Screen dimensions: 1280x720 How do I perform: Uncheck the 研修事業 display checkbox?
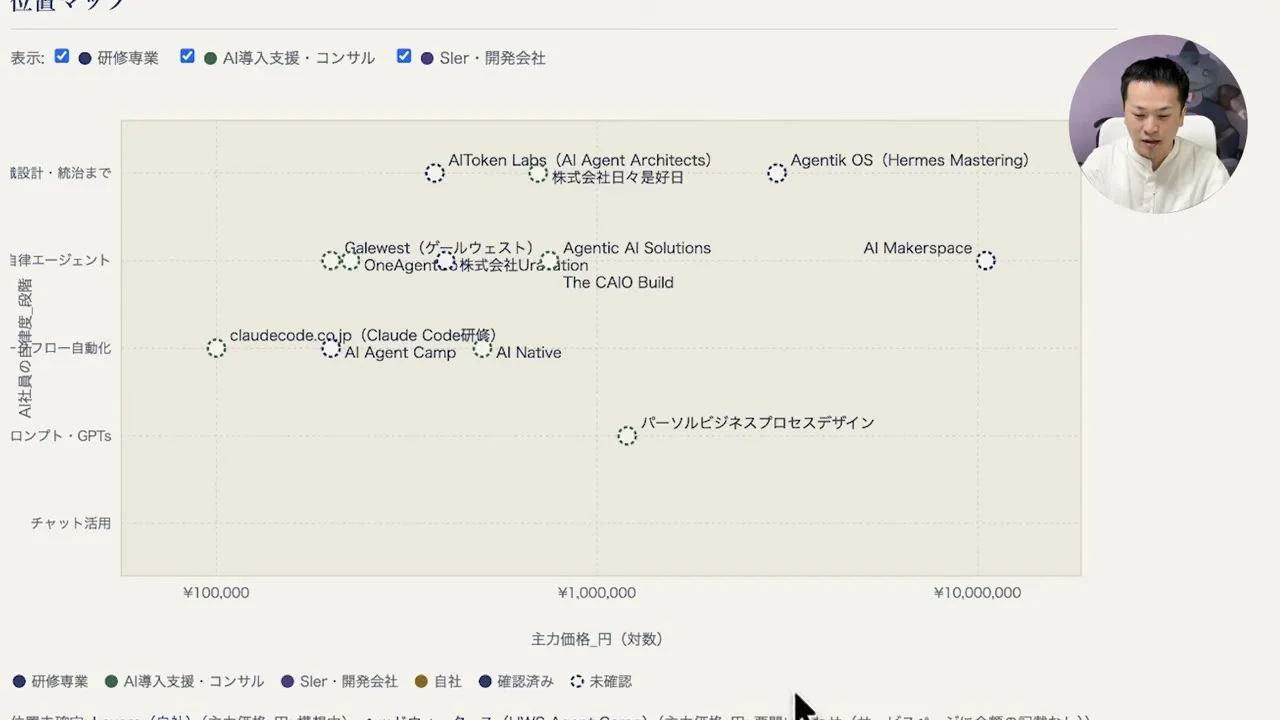point(62,56)
